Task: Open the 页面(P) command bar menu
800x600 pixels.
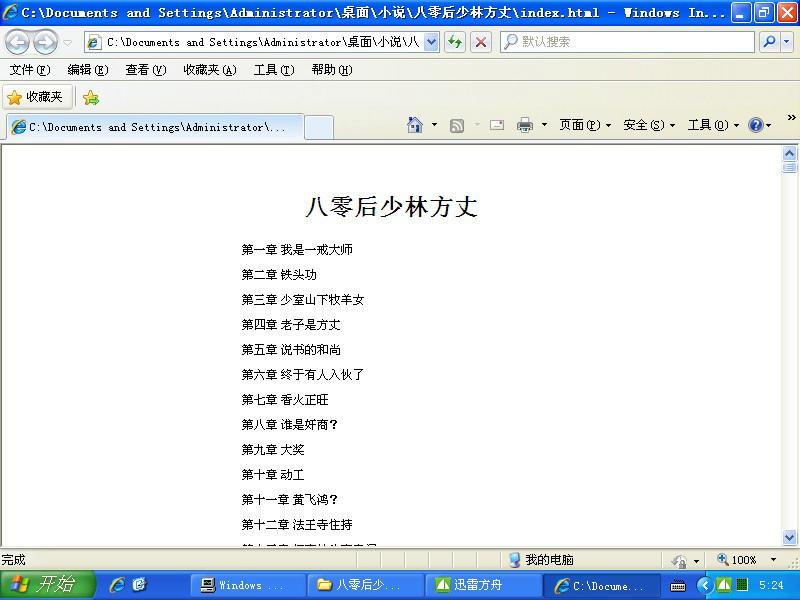Action: 585,125
